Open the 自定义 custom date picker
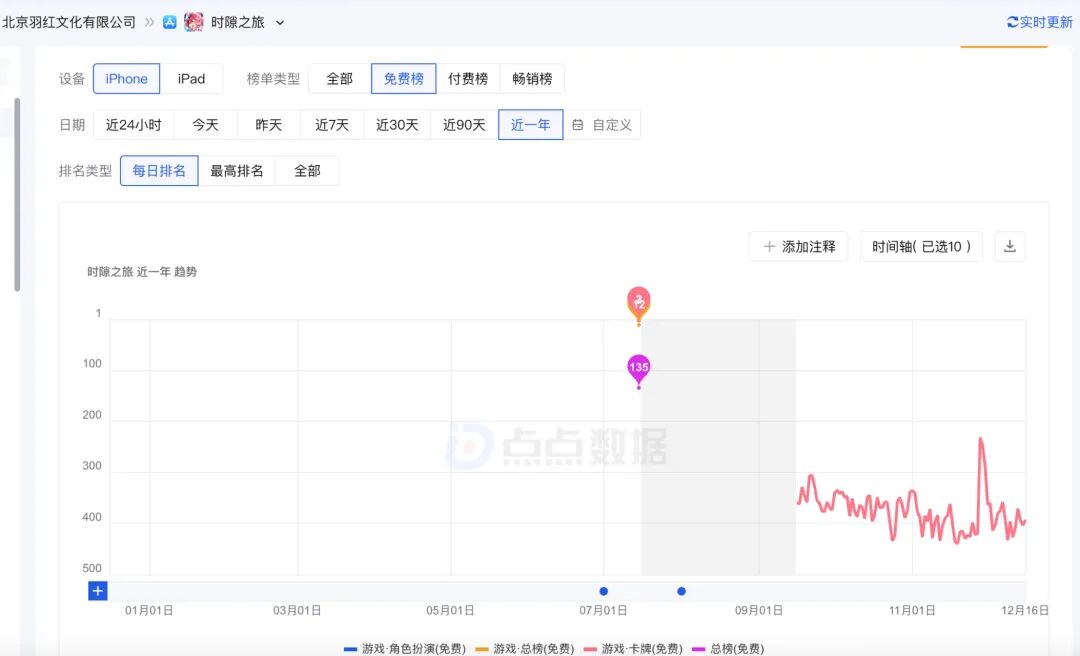Viewport: 1080px width, 656px height. click(x=602, y=125)
